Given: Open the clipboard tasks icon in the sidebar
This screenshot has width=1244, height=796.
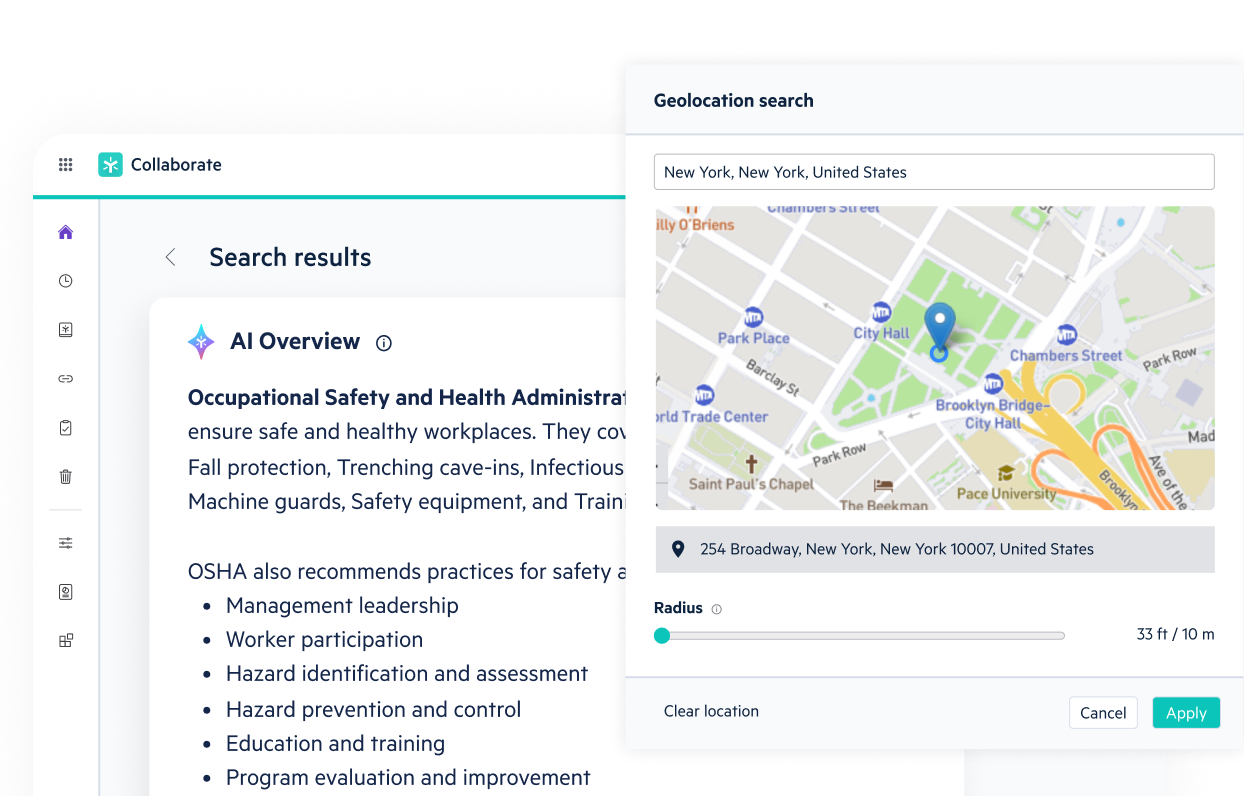Looking at the screenshot, I should pyautogui.click(x=66, y=428).
